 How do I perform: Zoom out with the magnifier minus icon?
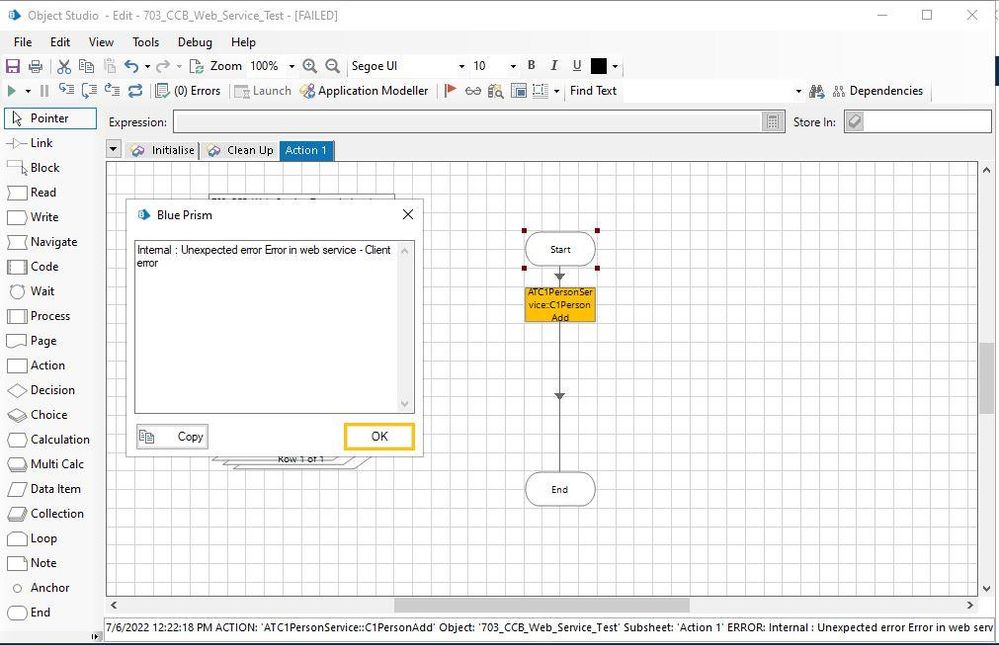pyautogui.click(x=333, y=66)
